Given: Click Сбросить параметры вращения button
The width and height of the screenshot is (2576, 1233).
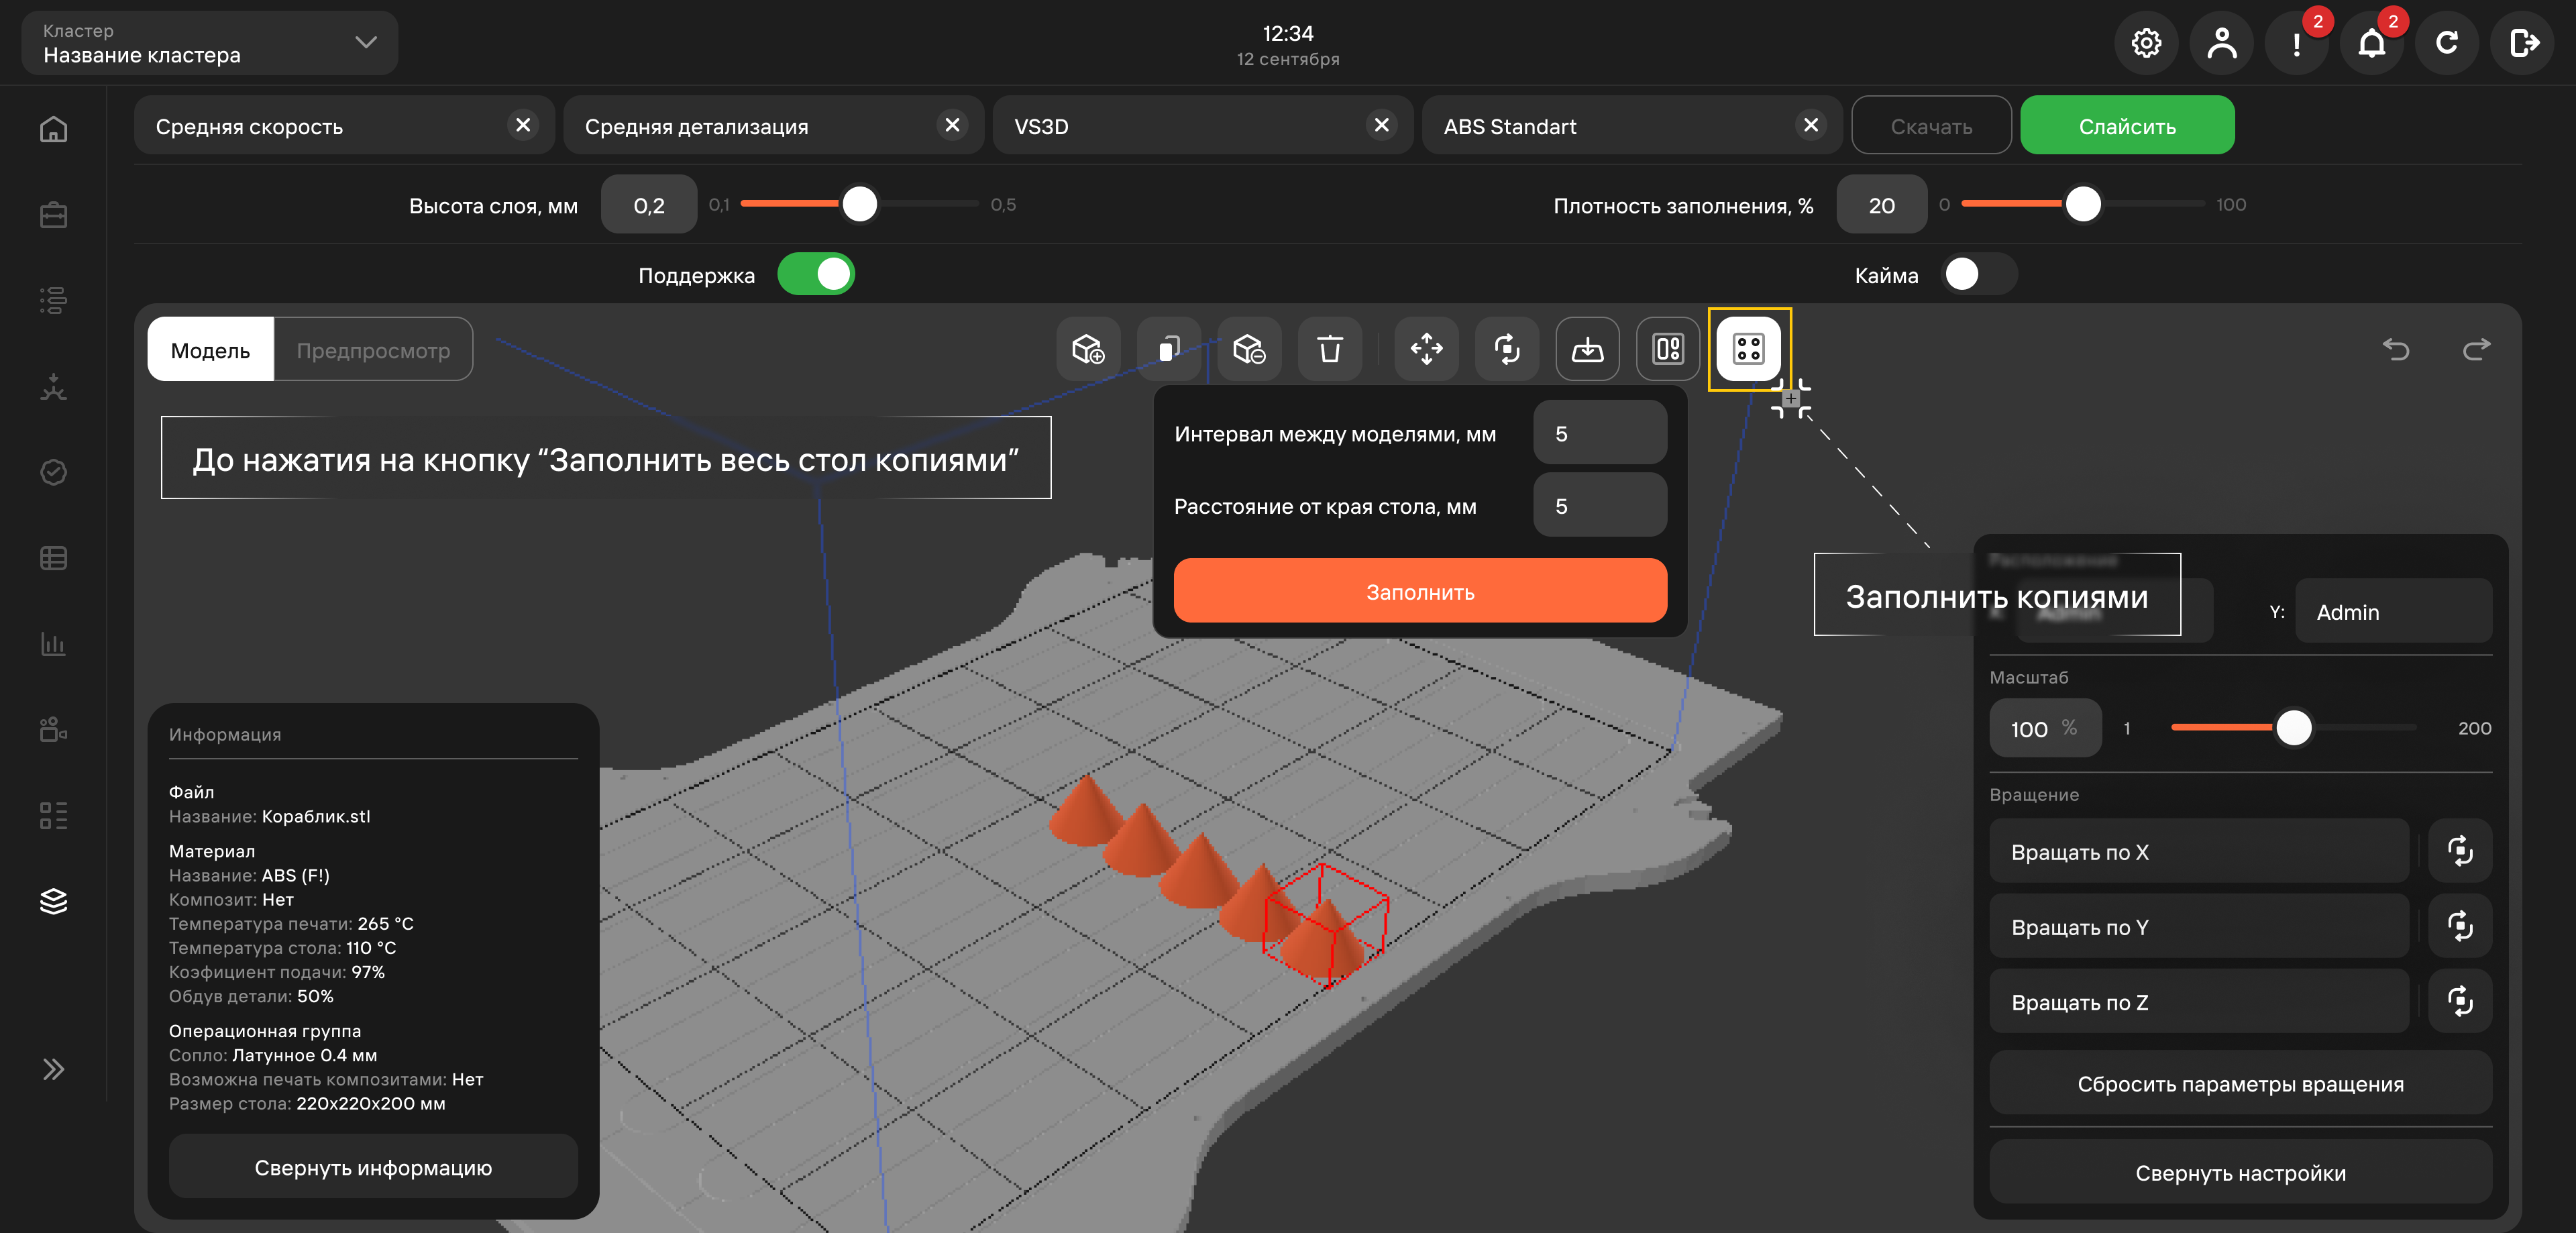Looking at the screenshot, I should pyautogui.click(x=2240, y=1083).
